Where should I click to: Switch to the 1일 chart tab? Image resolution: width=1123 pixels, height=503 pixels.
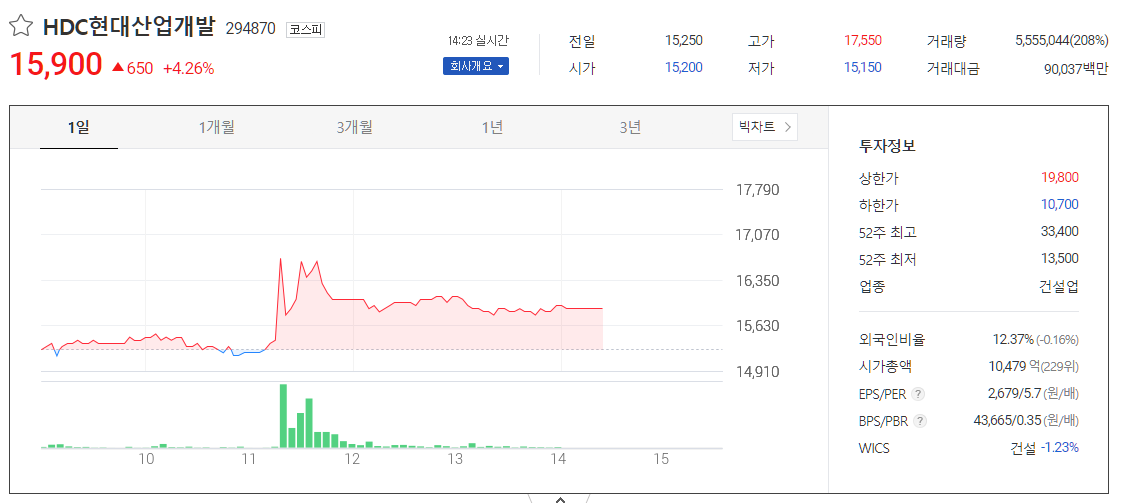pos(79,127)
